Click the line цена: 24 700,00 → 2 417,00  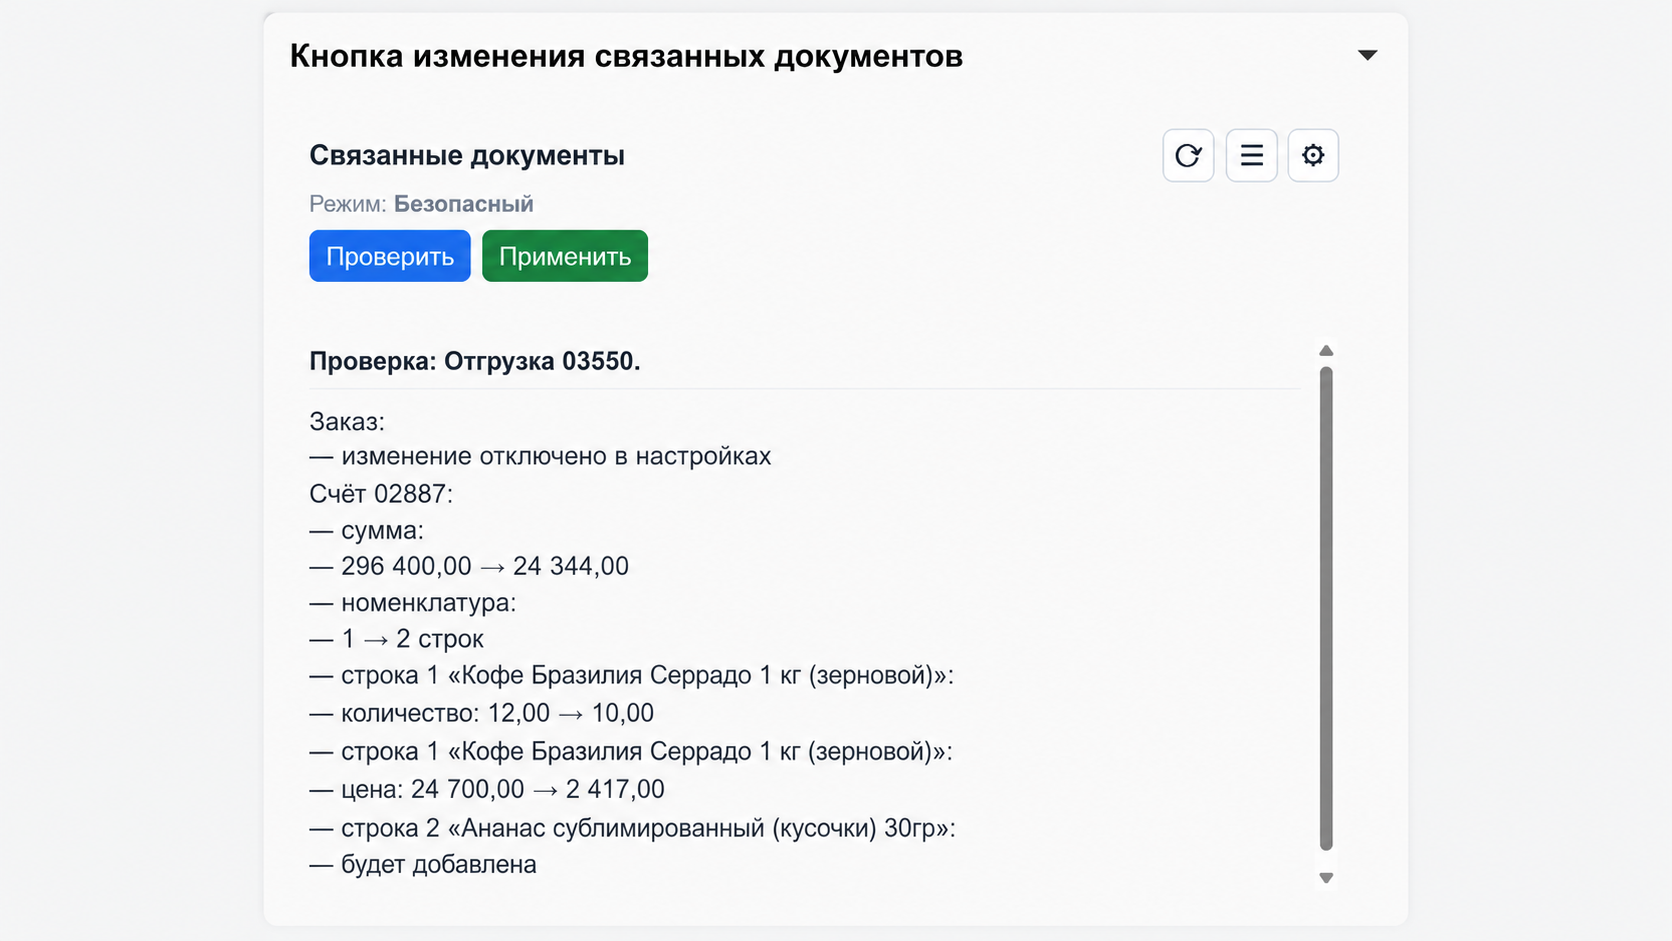(487, 789)
